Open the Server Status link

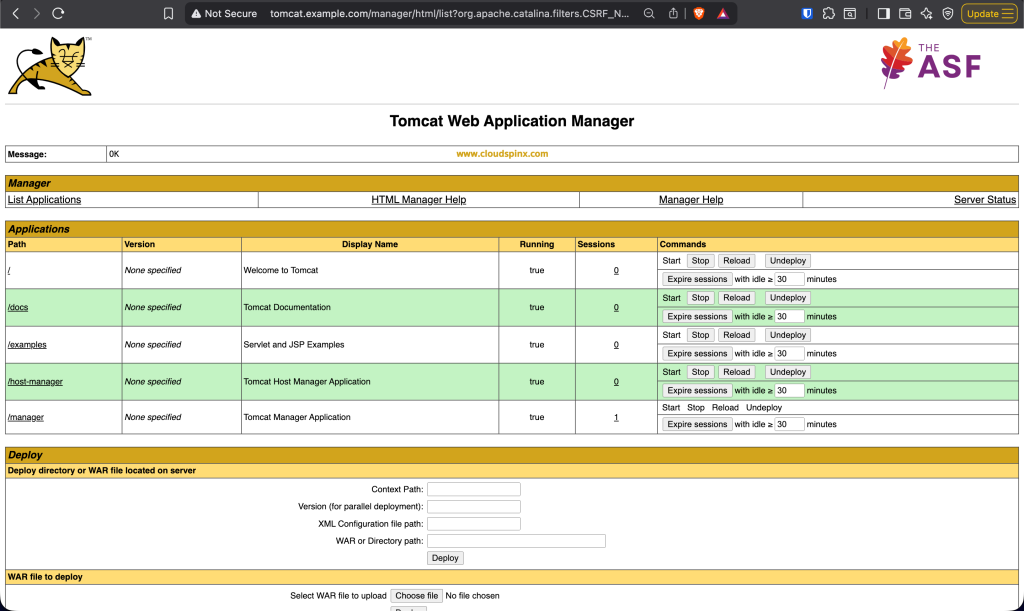click(984, 200)
